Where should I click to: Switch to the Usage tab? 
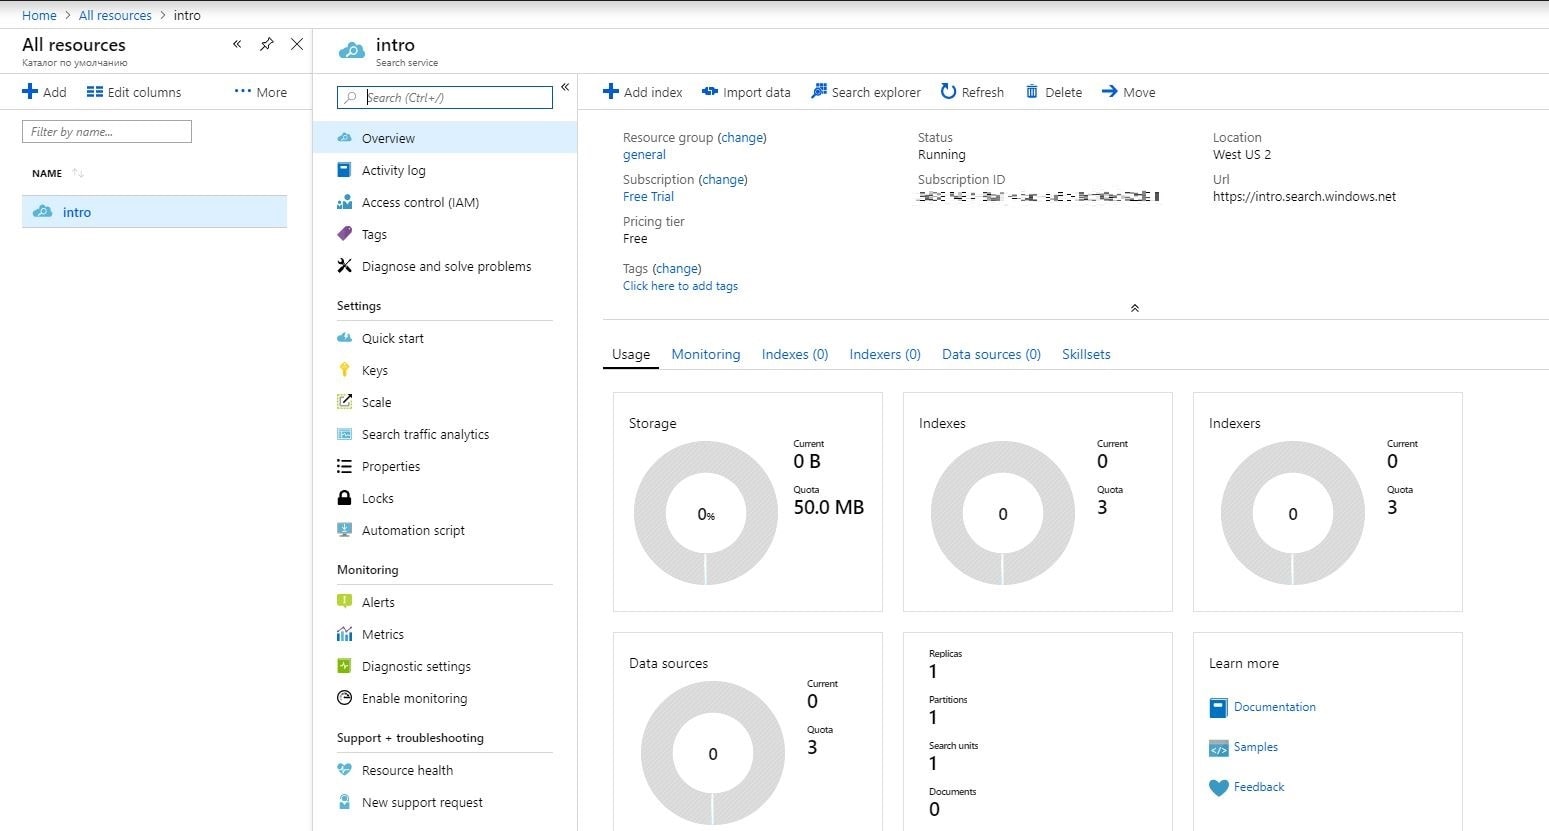(631, 354)
